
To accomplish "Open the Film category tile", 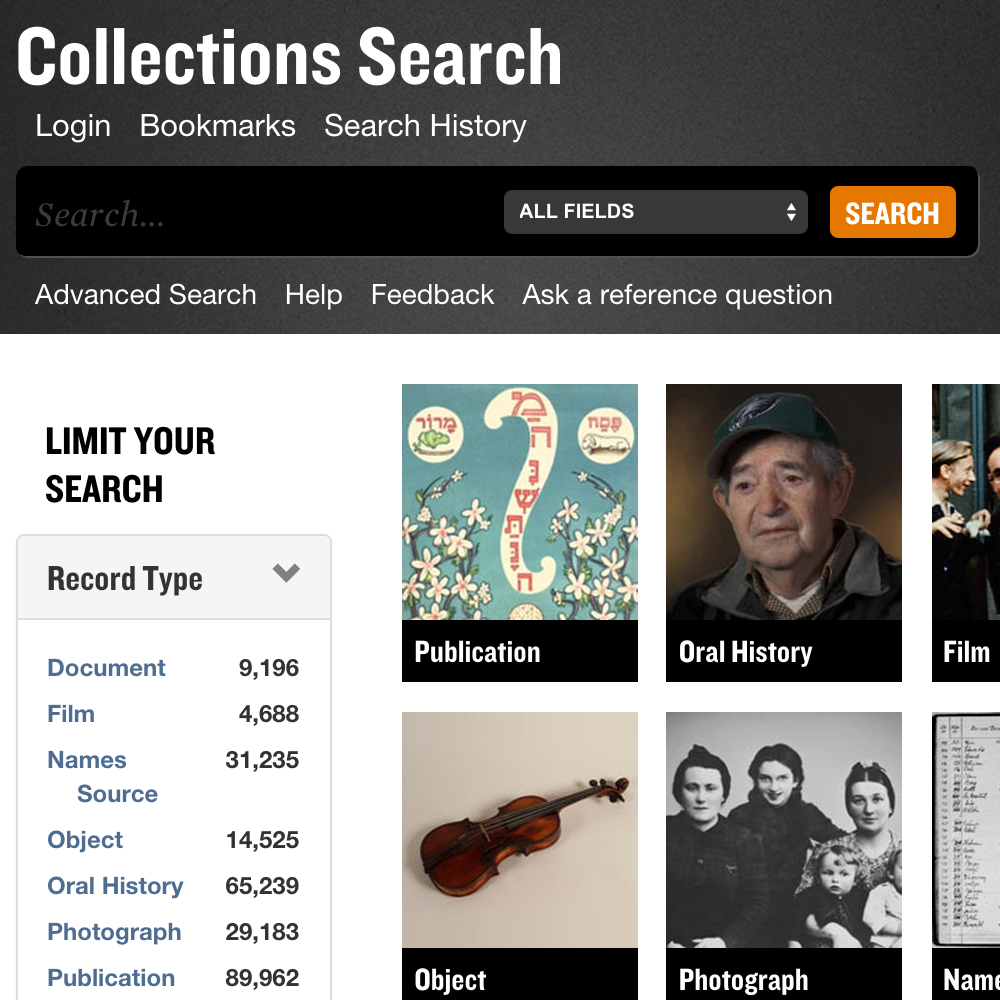I will click(966, 533).
